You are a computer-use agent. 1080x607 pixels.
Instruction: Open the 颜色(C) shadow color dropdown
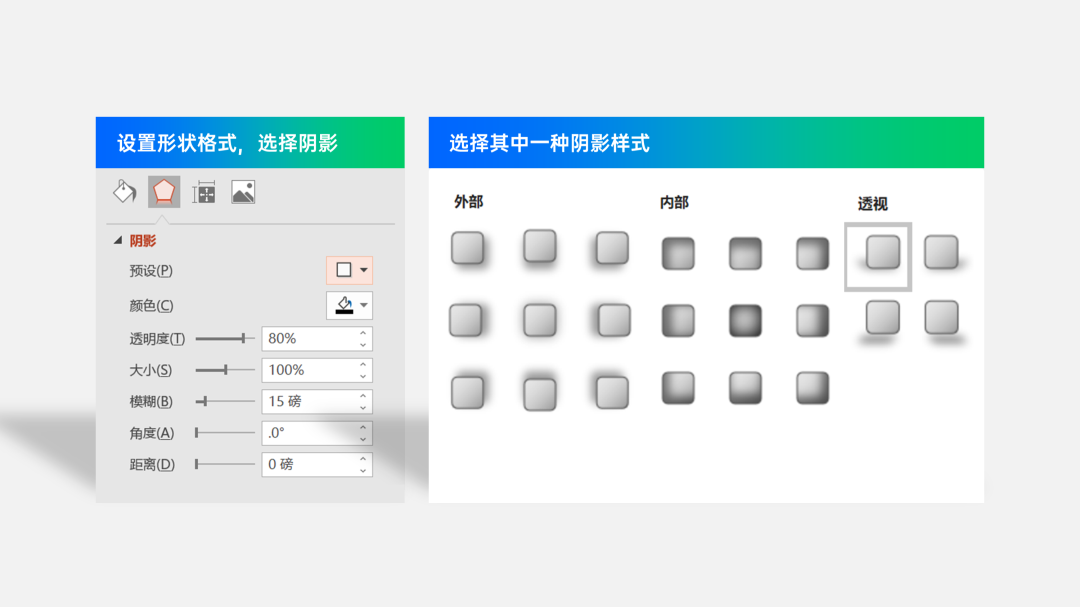[349, 305]
